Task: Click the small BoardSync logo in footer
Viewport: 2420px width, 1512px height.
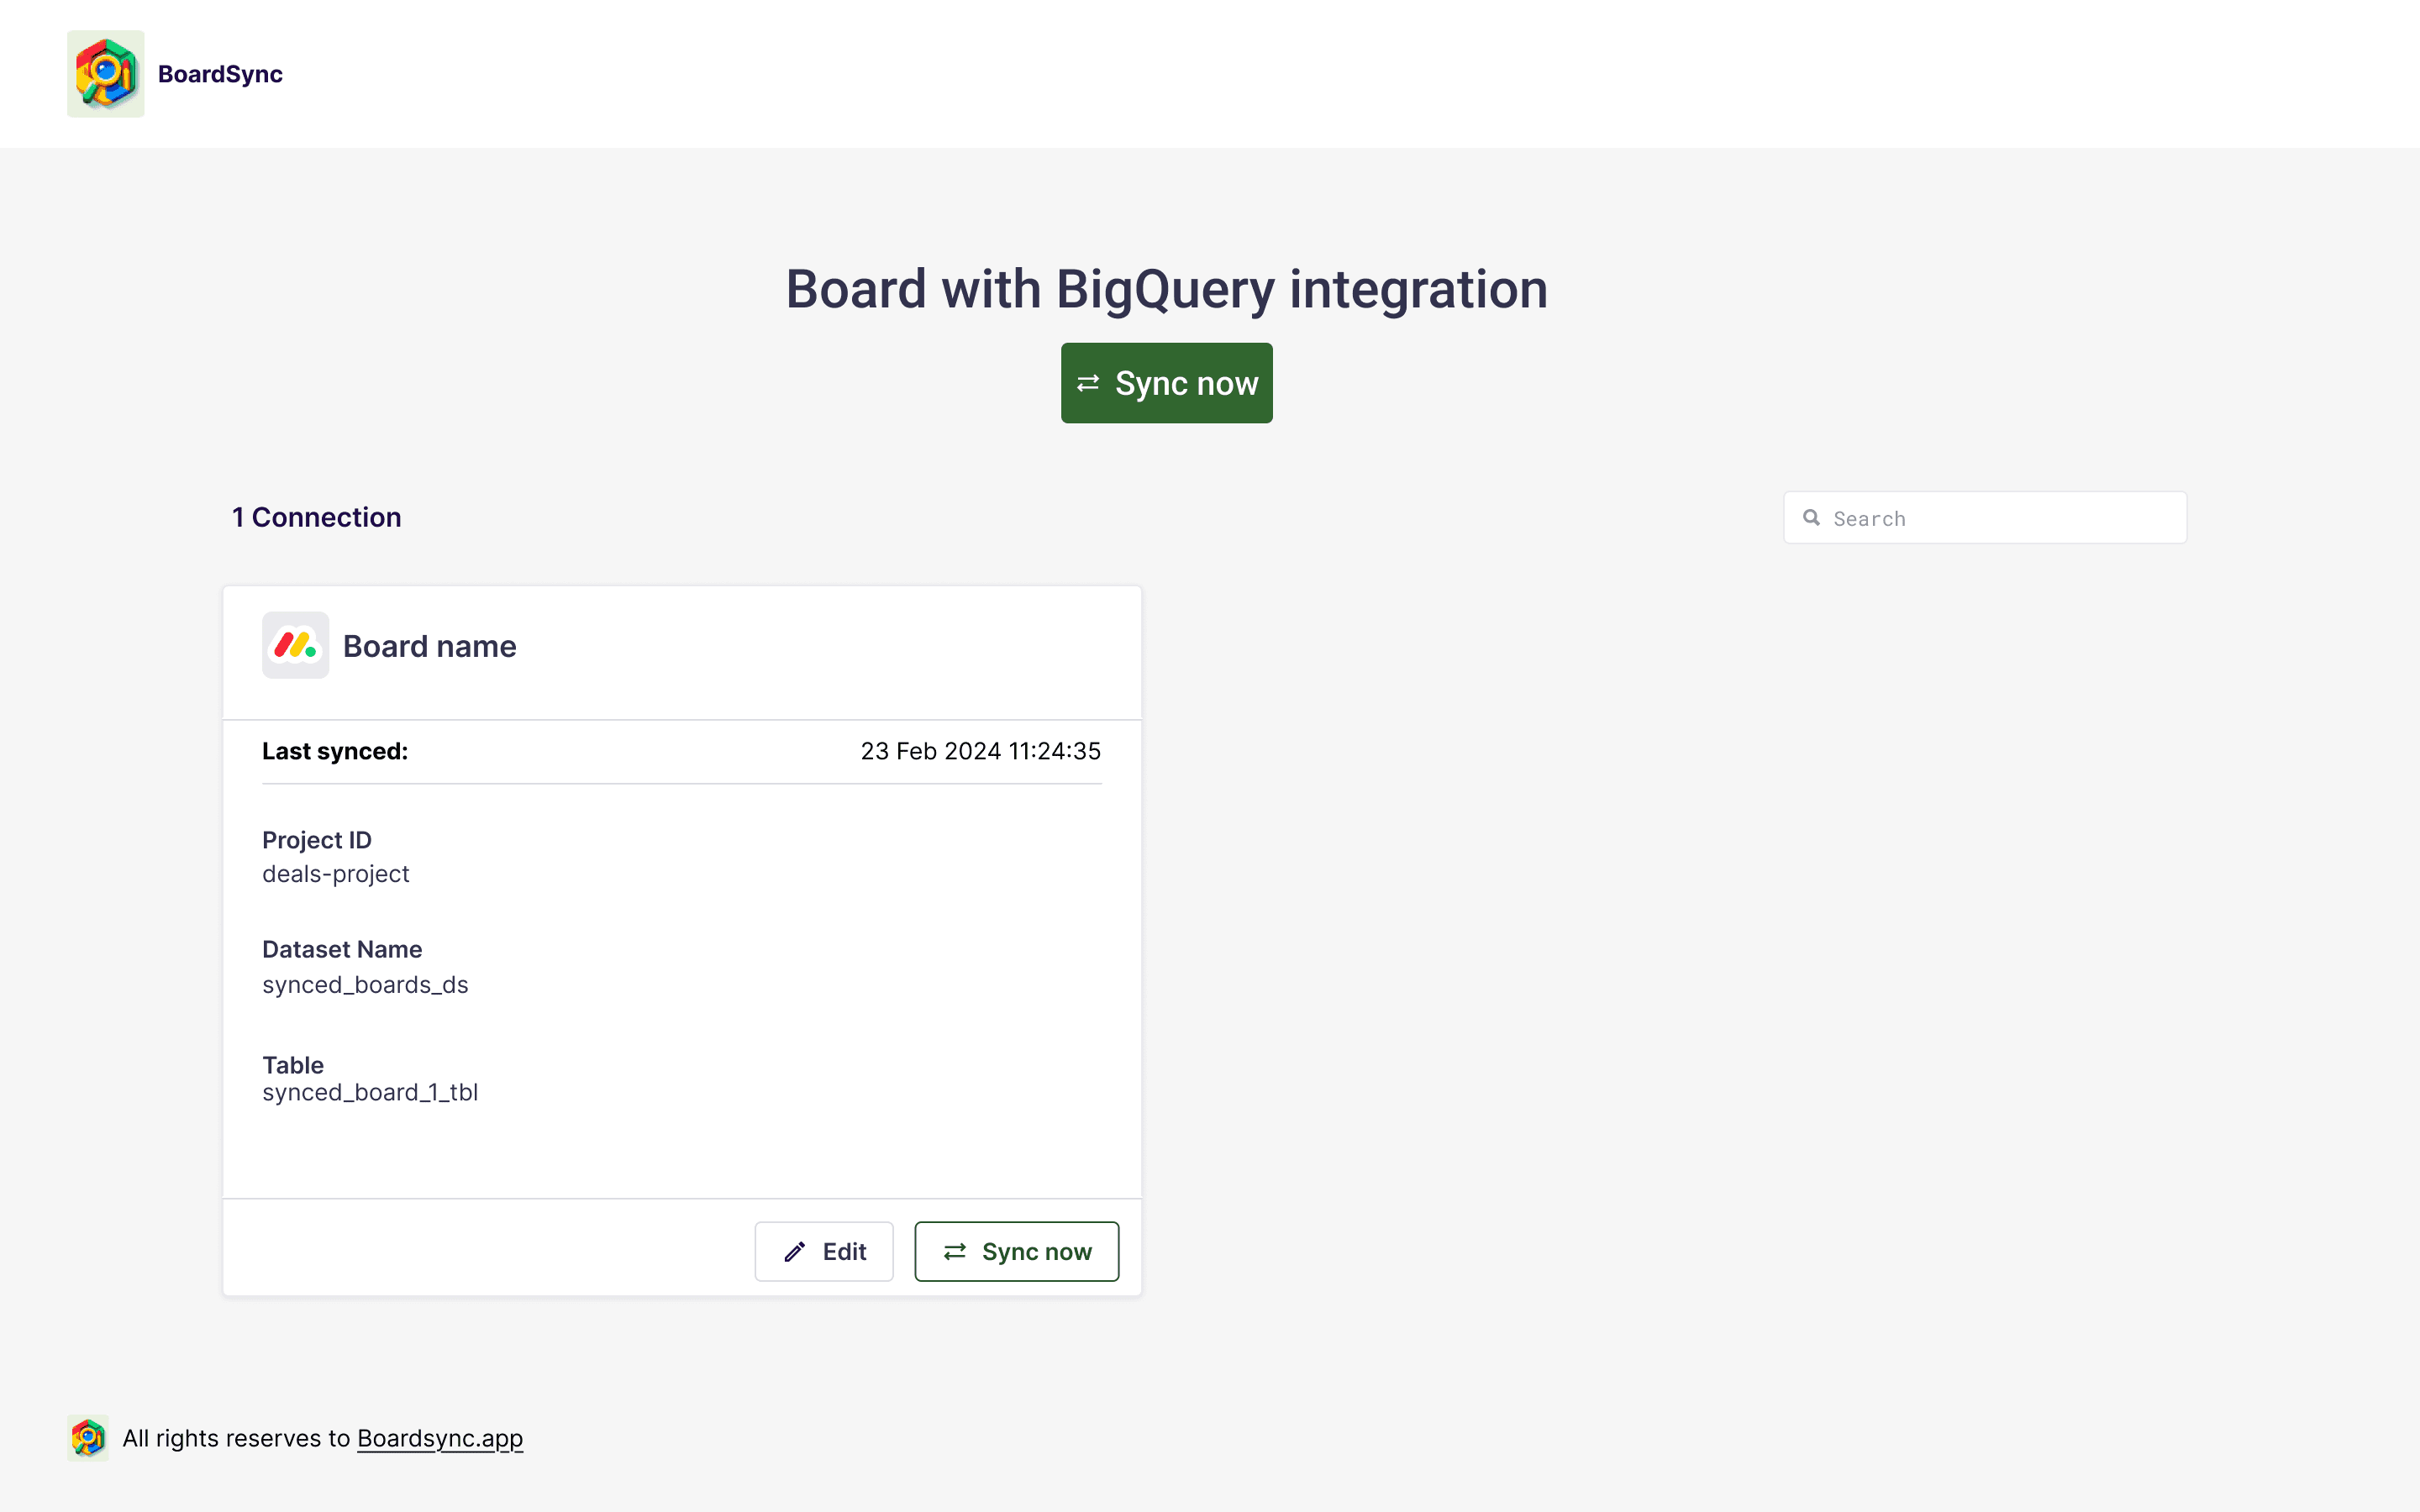Action: pyautogui.click(x=88, y=1438)
